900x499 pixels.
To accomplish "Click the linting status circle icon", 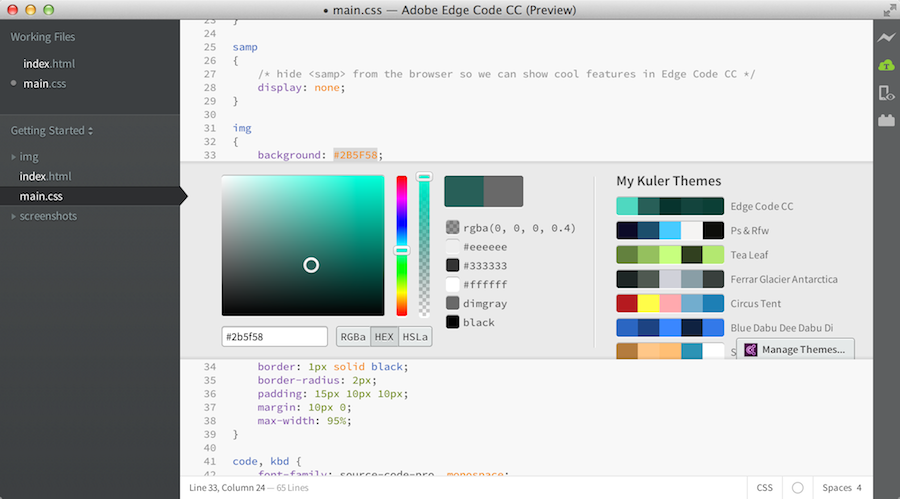I will [x=798, y=488].
